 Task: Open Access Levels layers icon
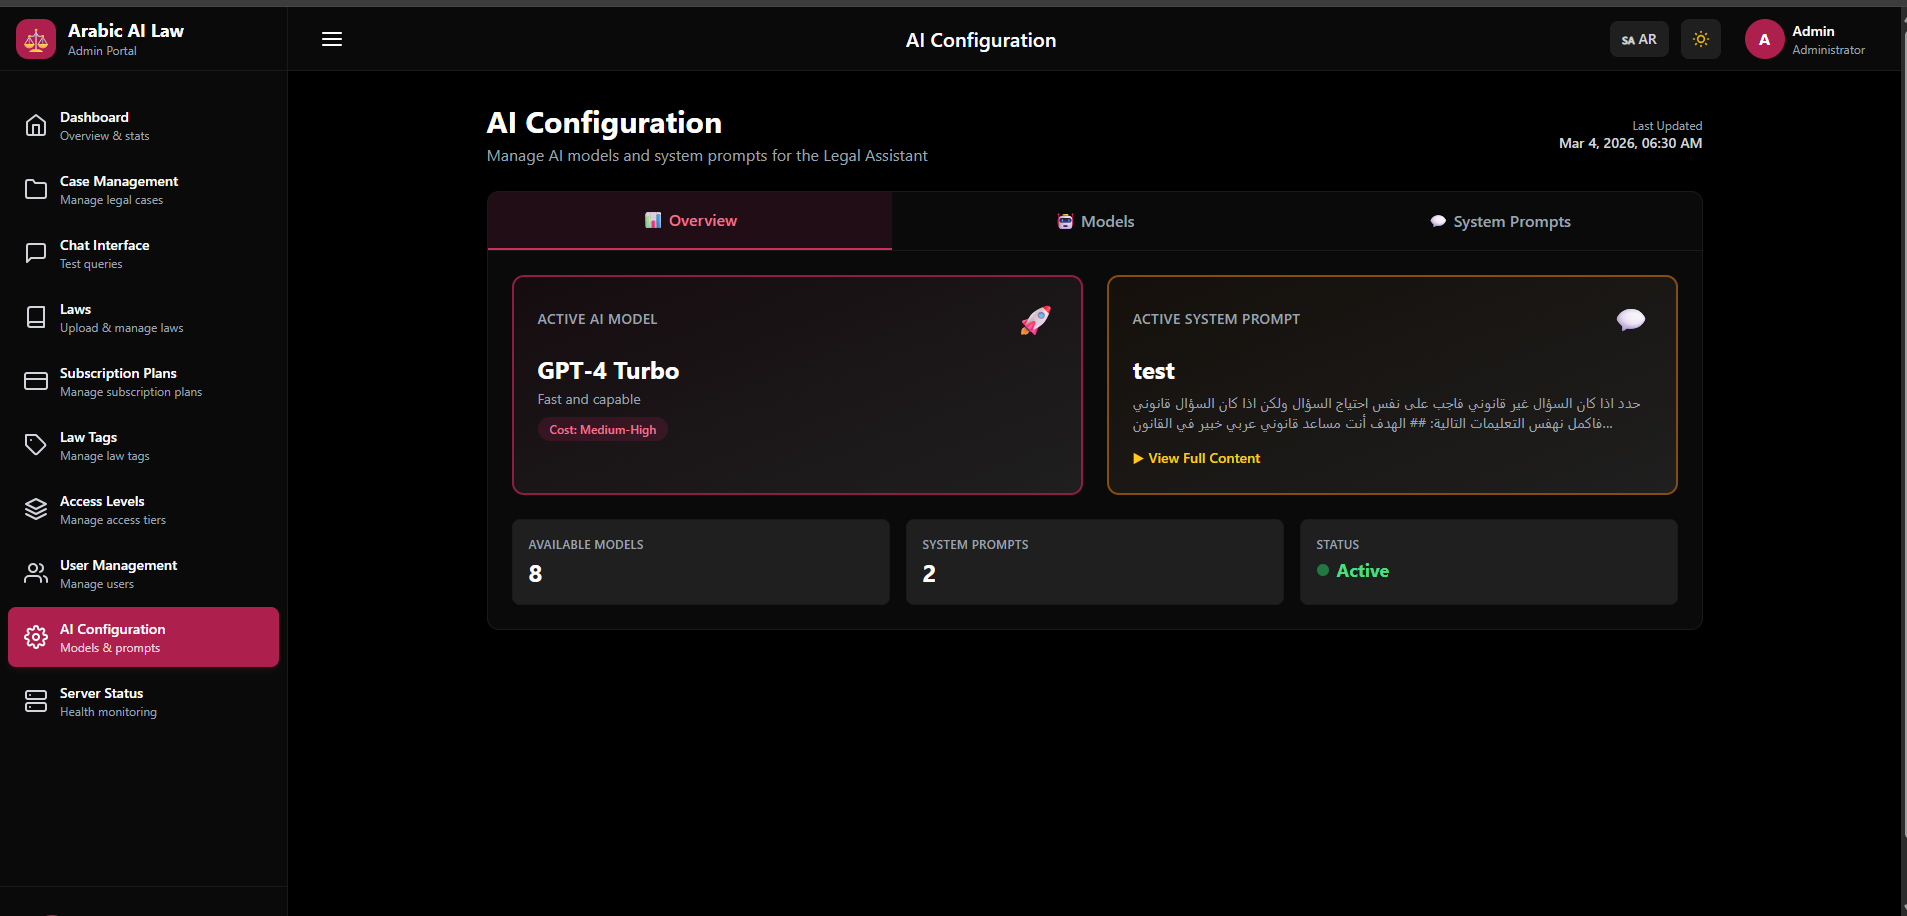(x=36, y=510)
